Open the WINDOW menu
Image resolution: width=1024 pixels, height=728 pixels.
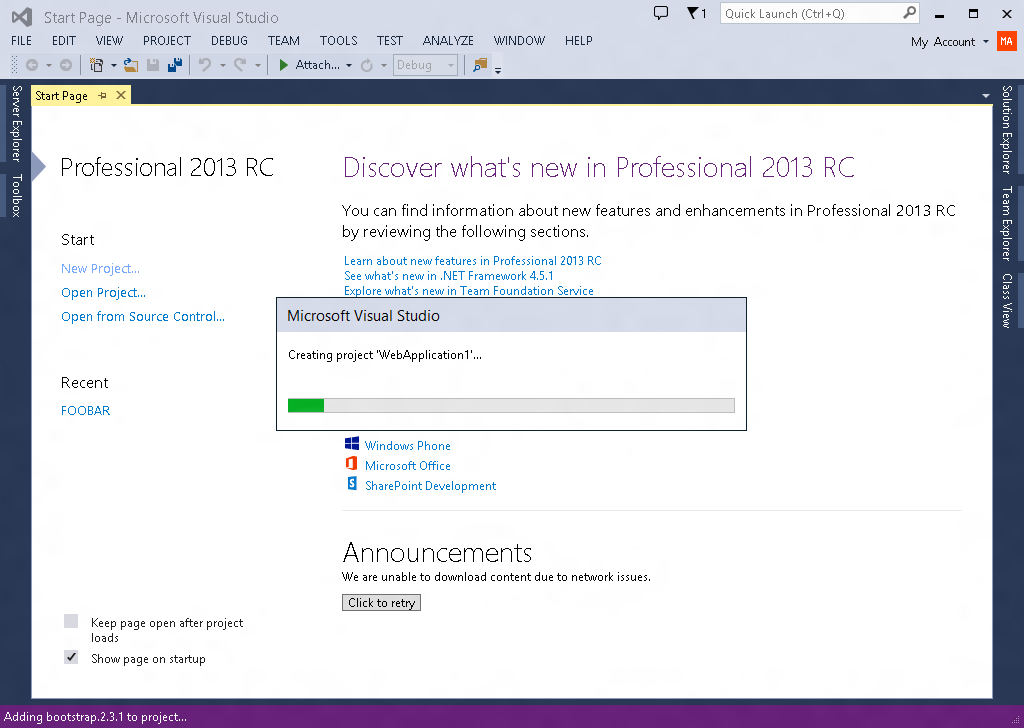click(x=519, y=40)
